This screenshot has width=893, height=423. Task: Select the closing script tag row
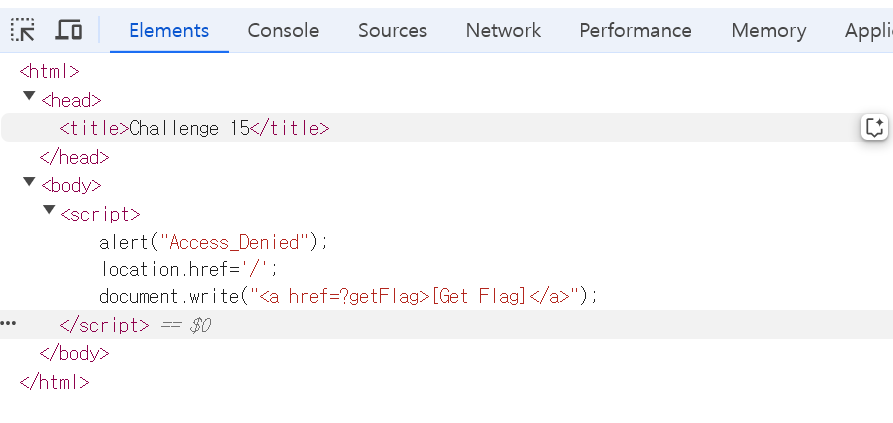(x=446, y=325)
